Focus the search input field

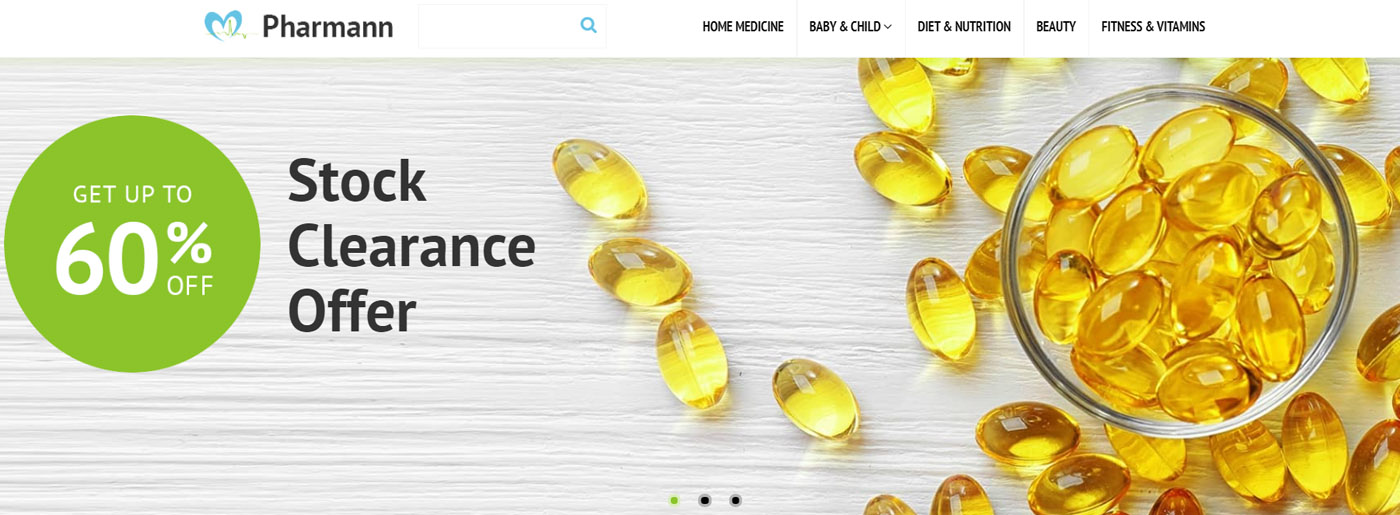[497, 26]
